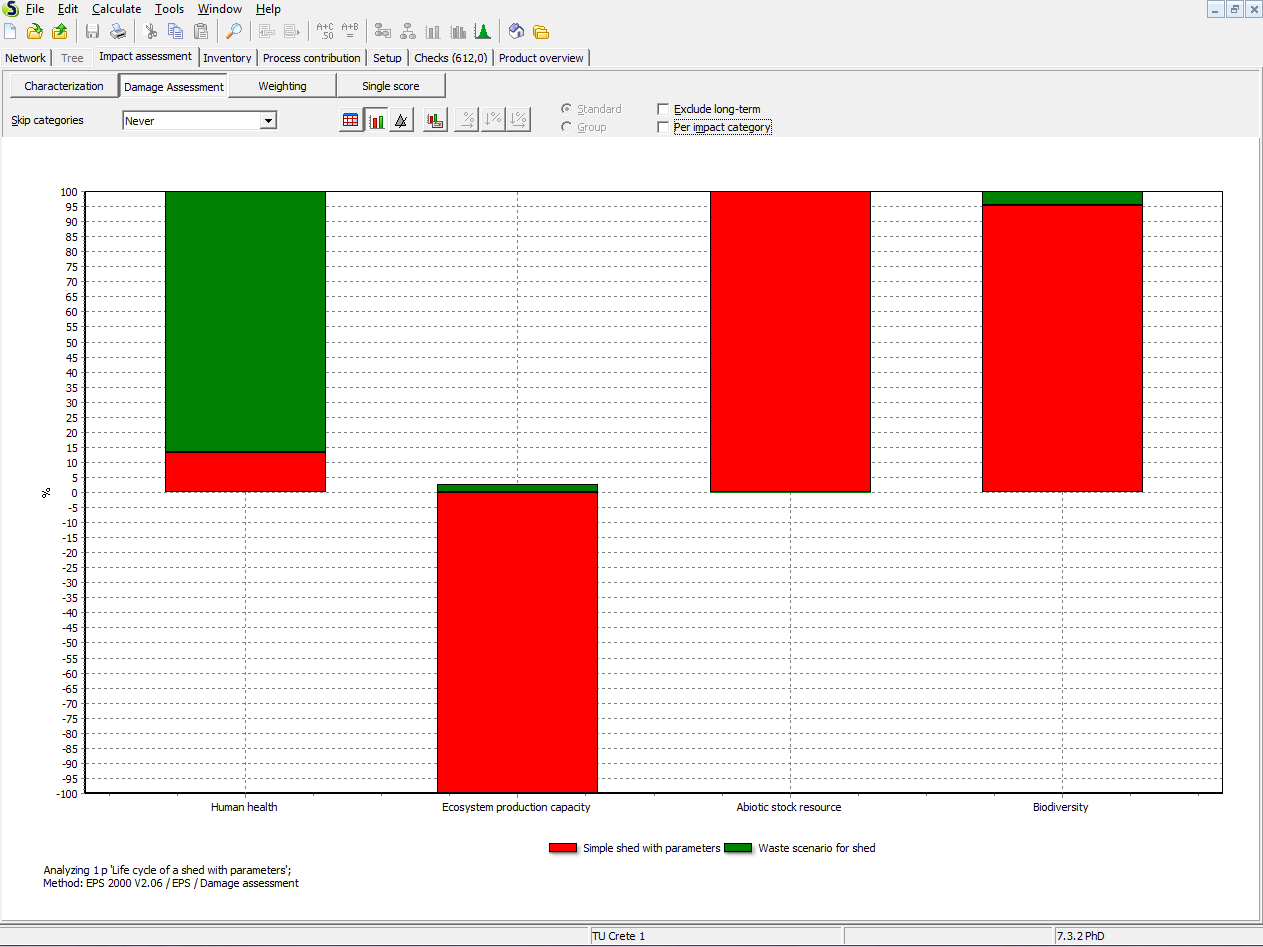Click the red Abiotic stock resource bar
Screen dimensions: 1263x947
click(790, 341)
